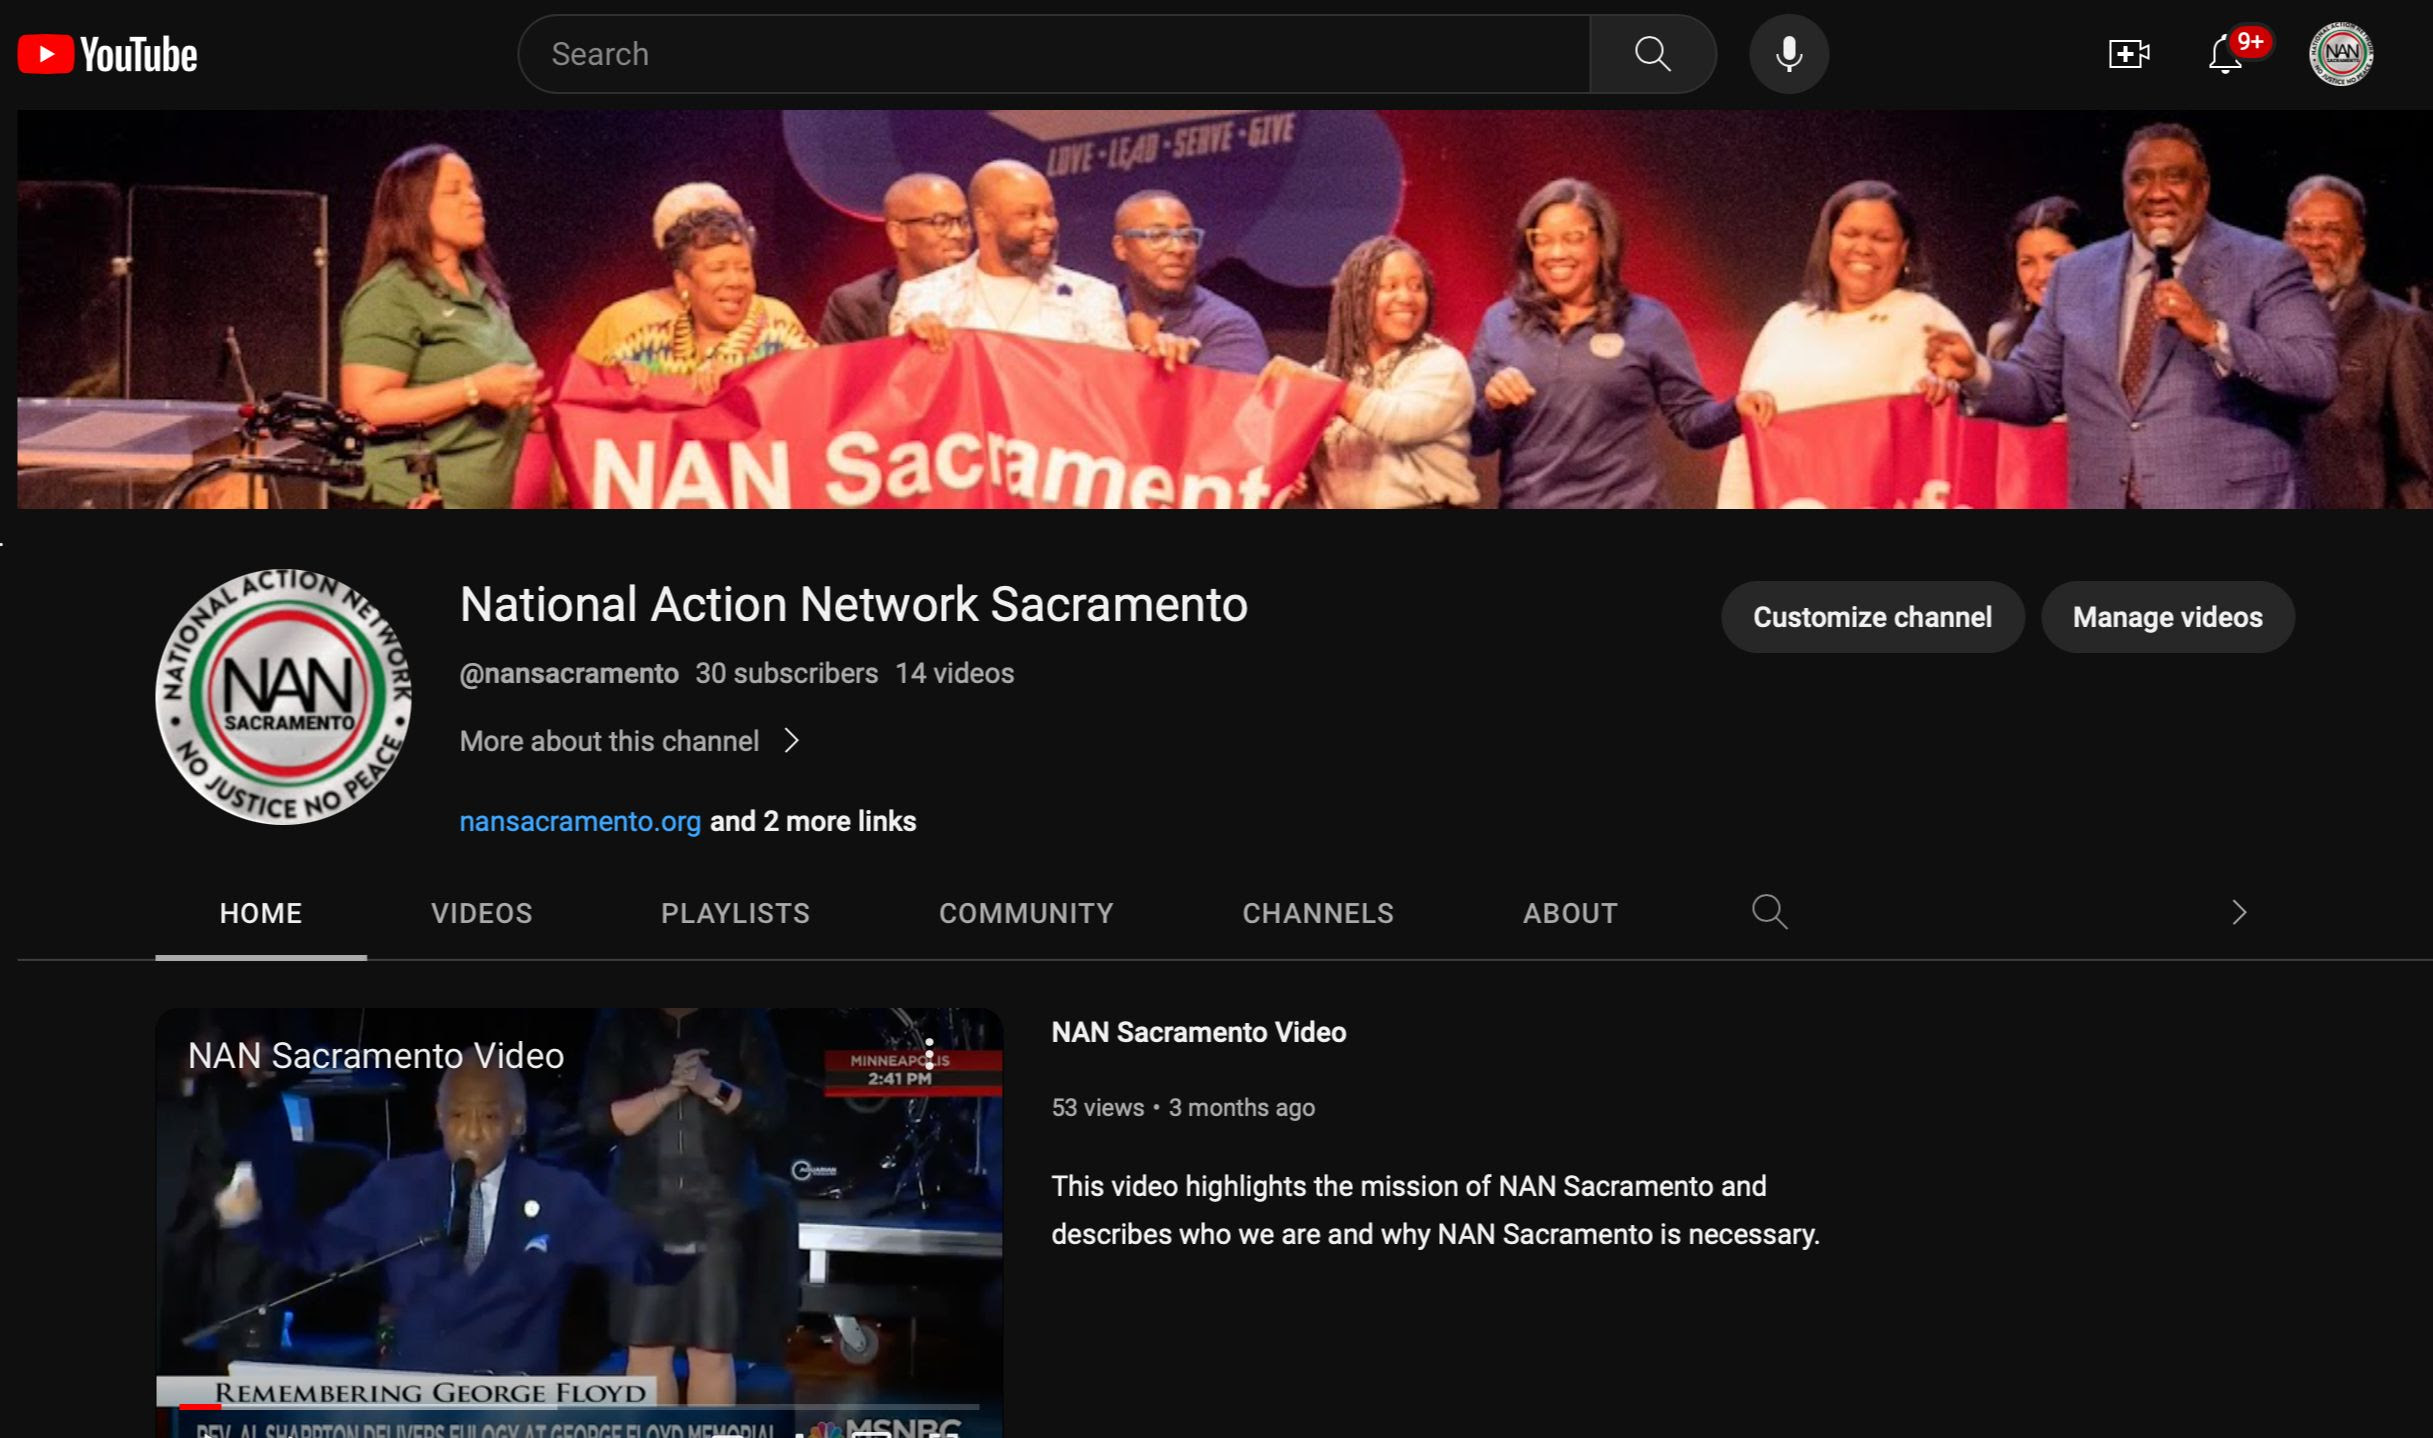
Task: Click '14 videos' text
Action: click(954, 674)
